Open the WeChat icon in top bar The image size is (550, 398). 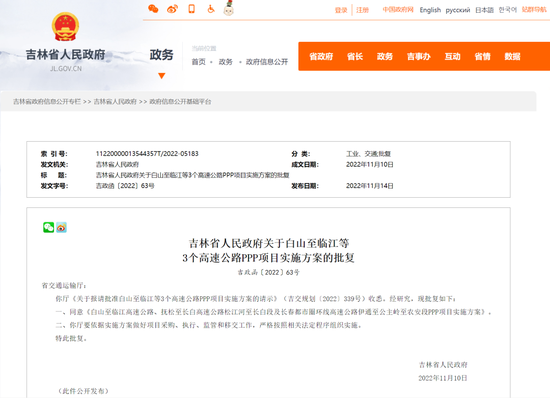pos(153,9)
